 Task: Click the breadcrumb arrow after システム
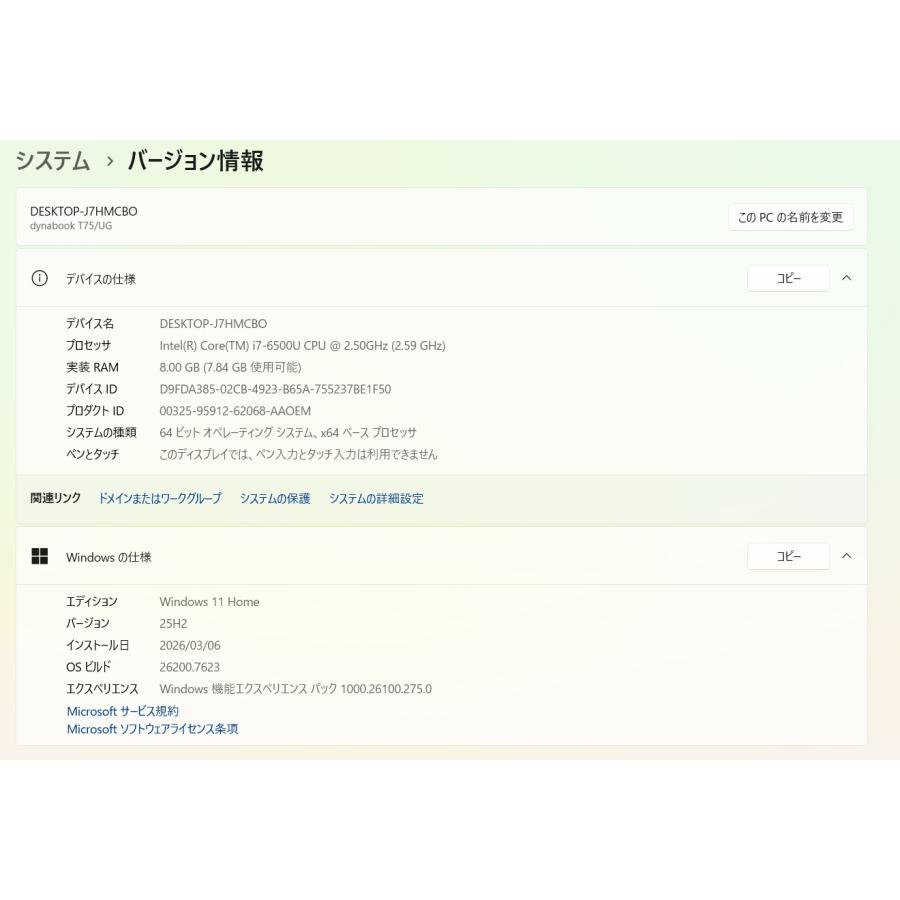pos(110,161)
